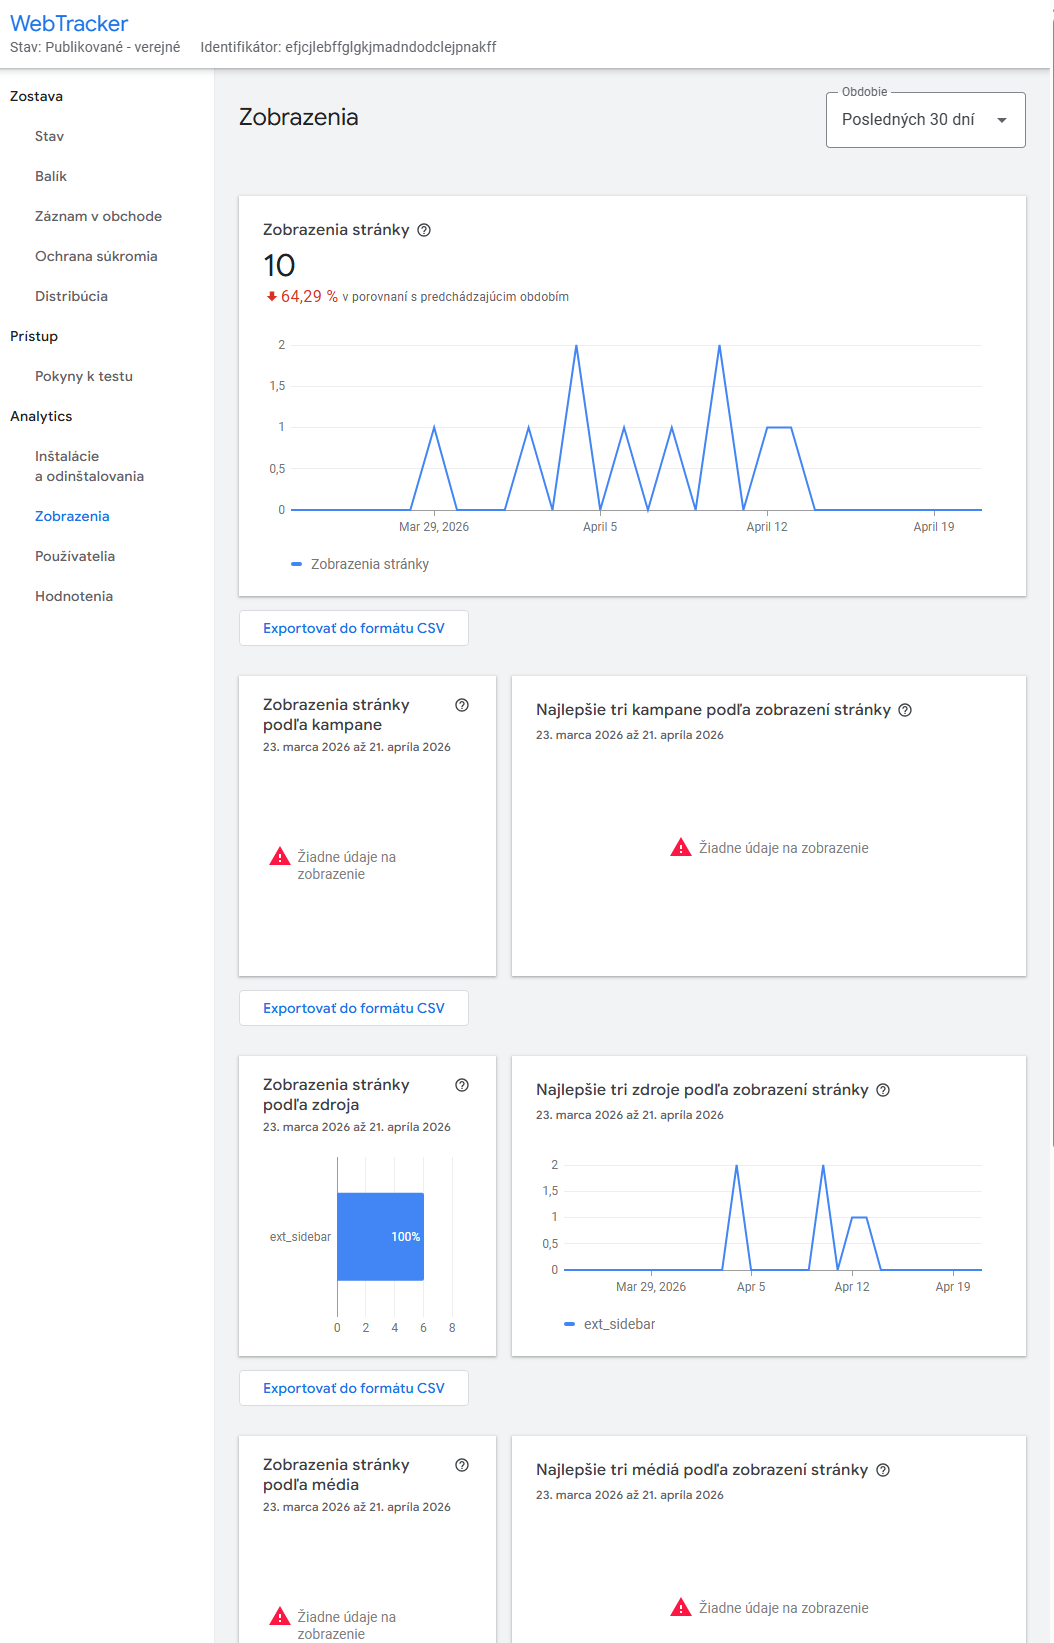The height and width of the screenshot is (1643, 1054).
Task: Open the Obdobie period dropdown
Action: 926,120
